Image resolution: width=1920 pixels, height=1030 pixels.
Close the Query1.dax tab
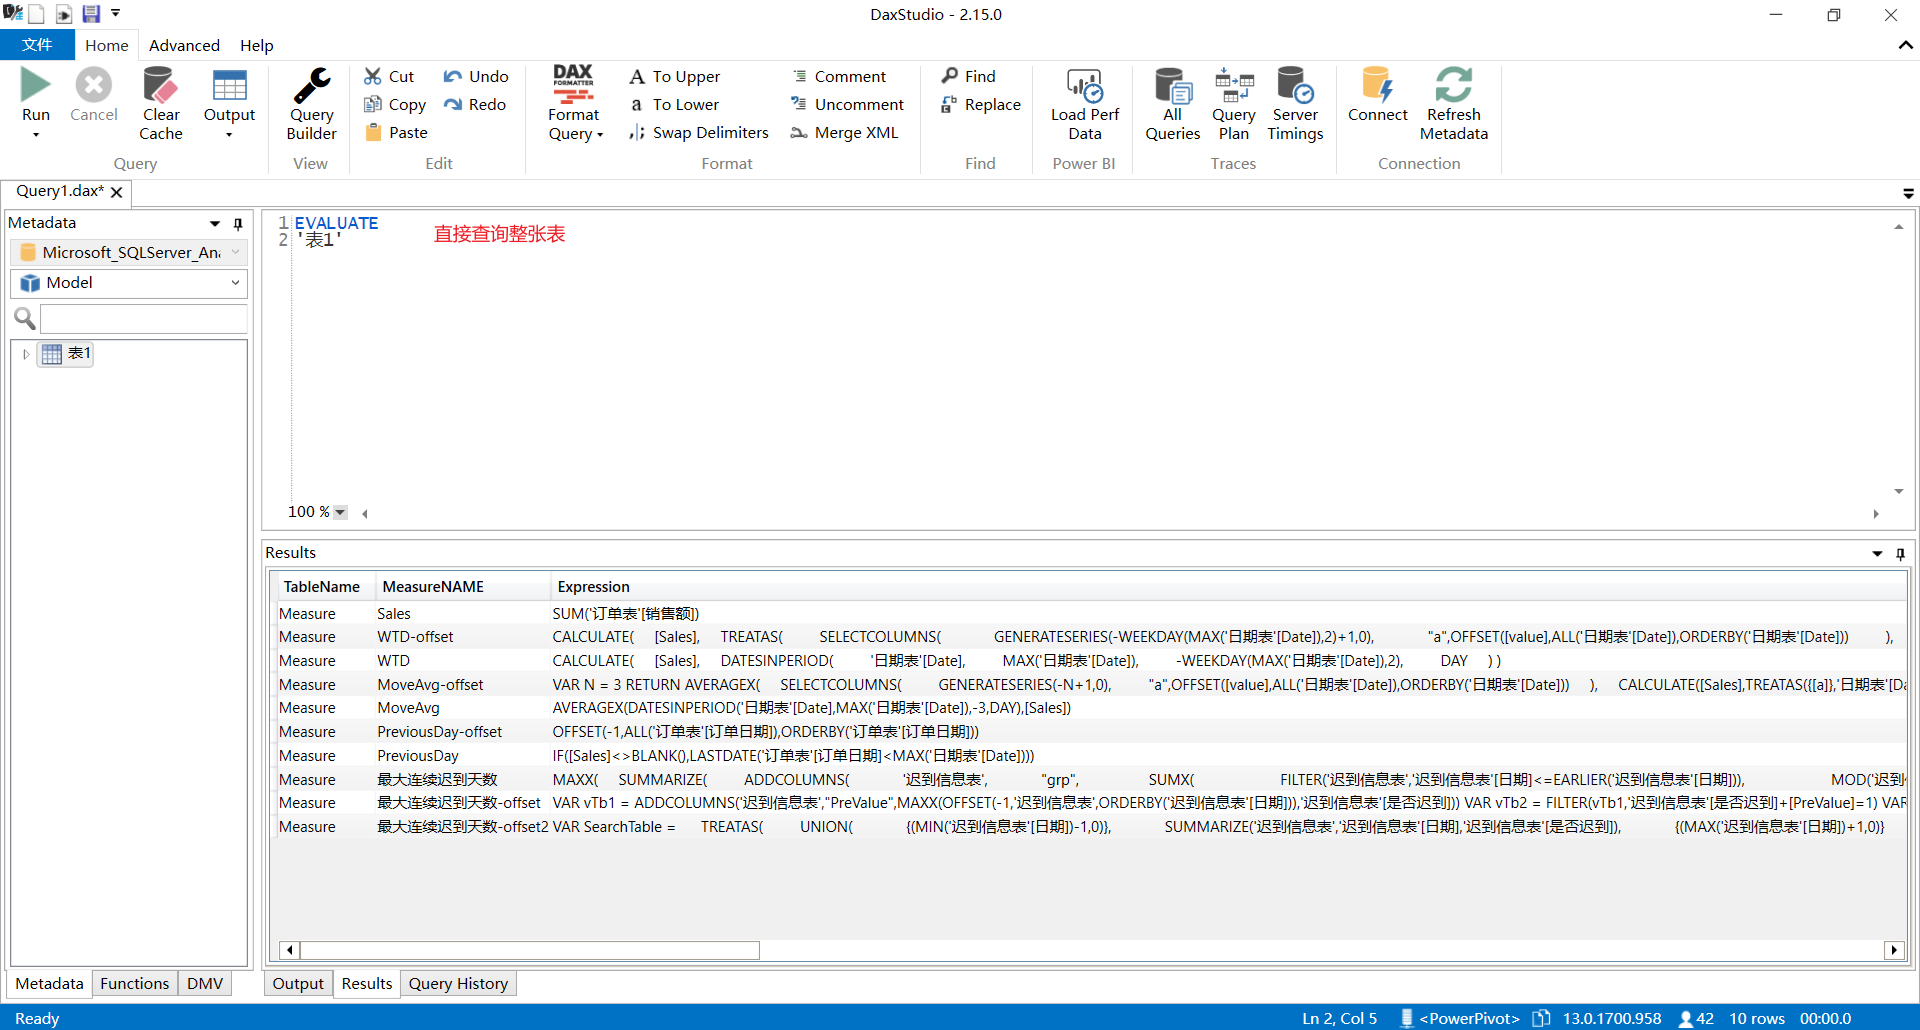click(117, 192)
